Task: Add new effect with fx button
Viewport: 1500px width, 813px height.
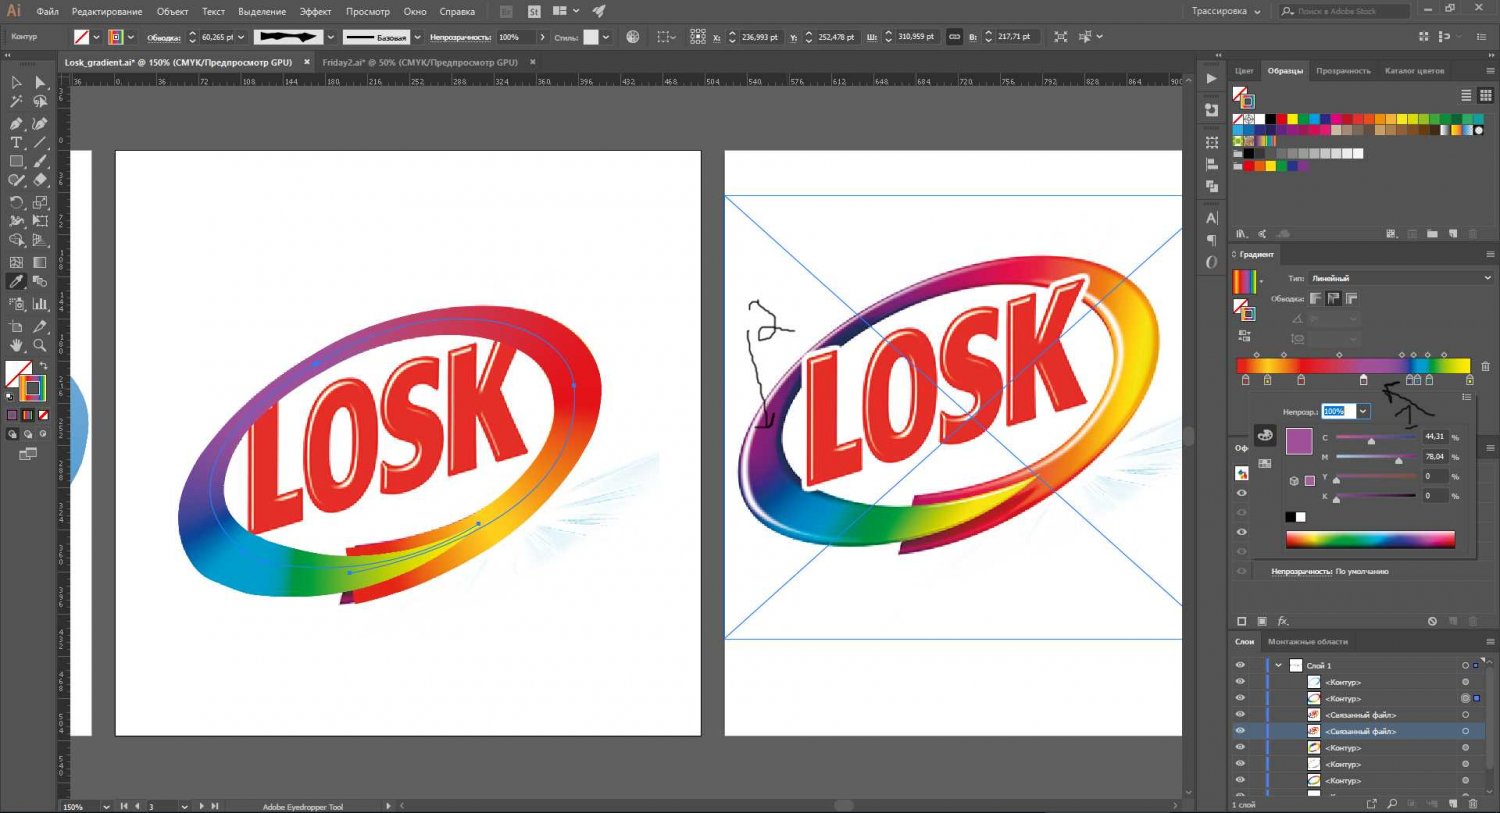Action: tap(1283, 621)
